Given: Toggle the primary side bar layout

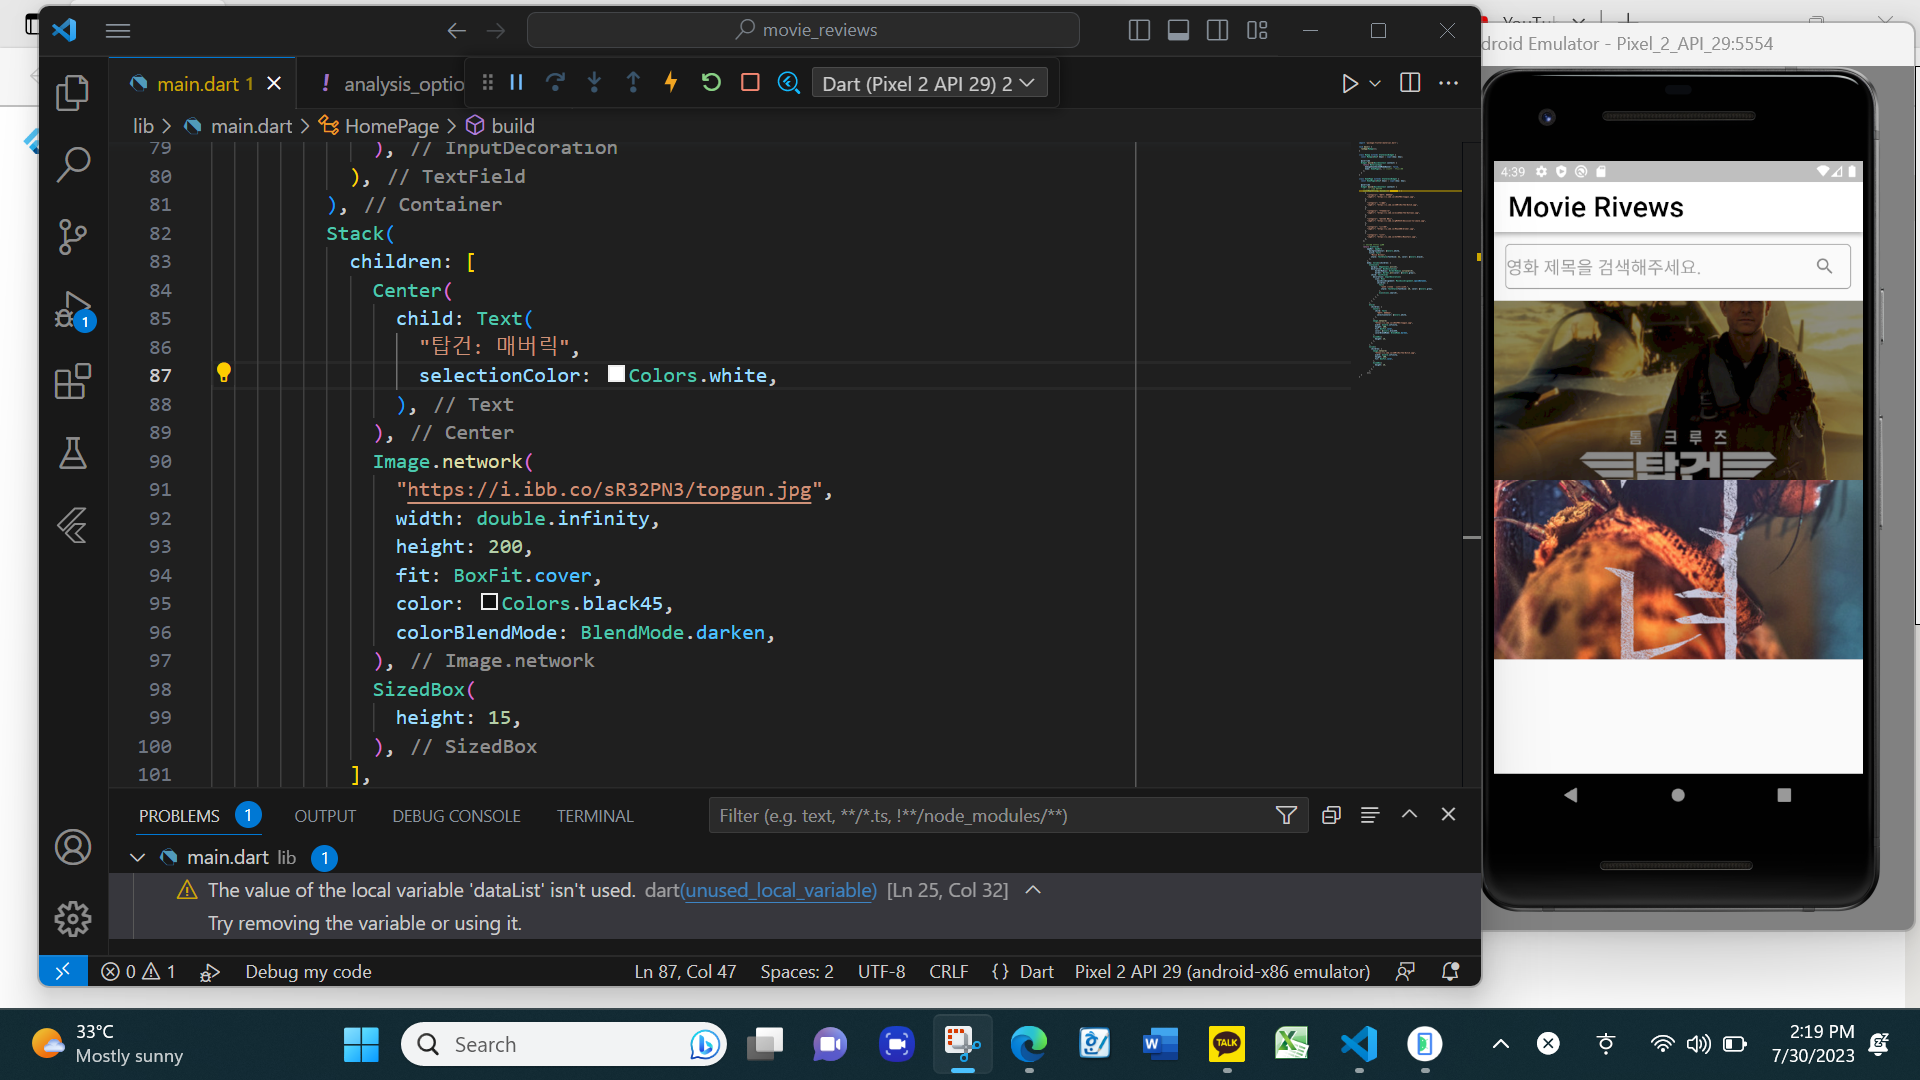Looking at the screenshot, I should pyautogui.click(x=1139, y=30).
